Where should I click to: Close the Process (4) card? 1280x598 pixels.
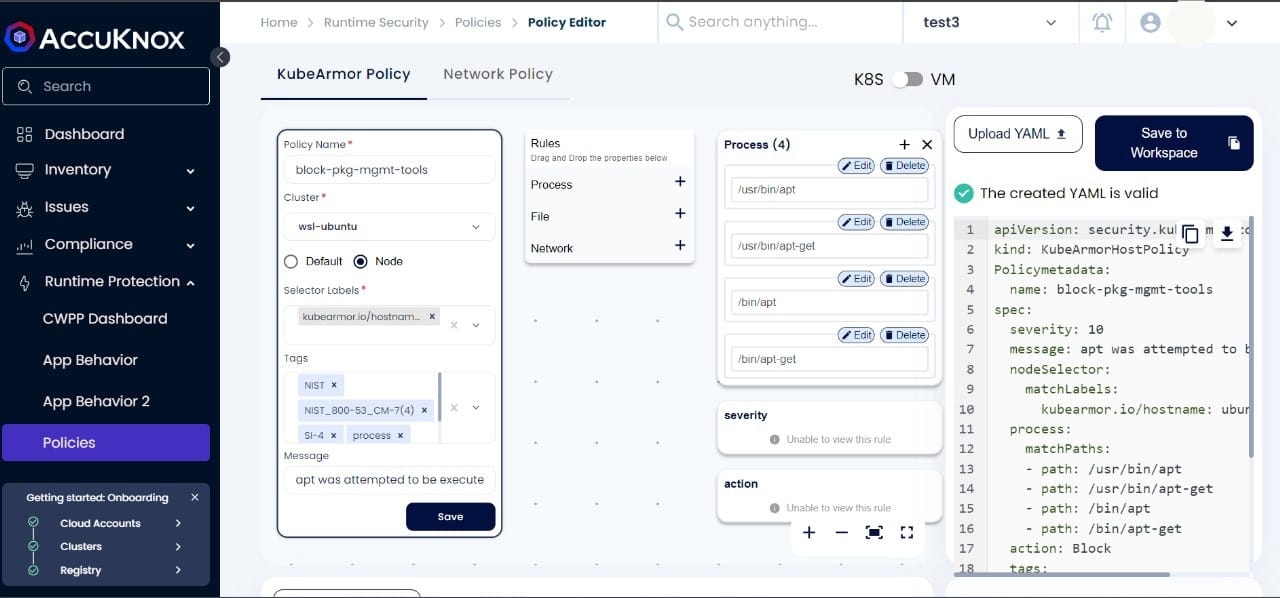tap(927, 145)
